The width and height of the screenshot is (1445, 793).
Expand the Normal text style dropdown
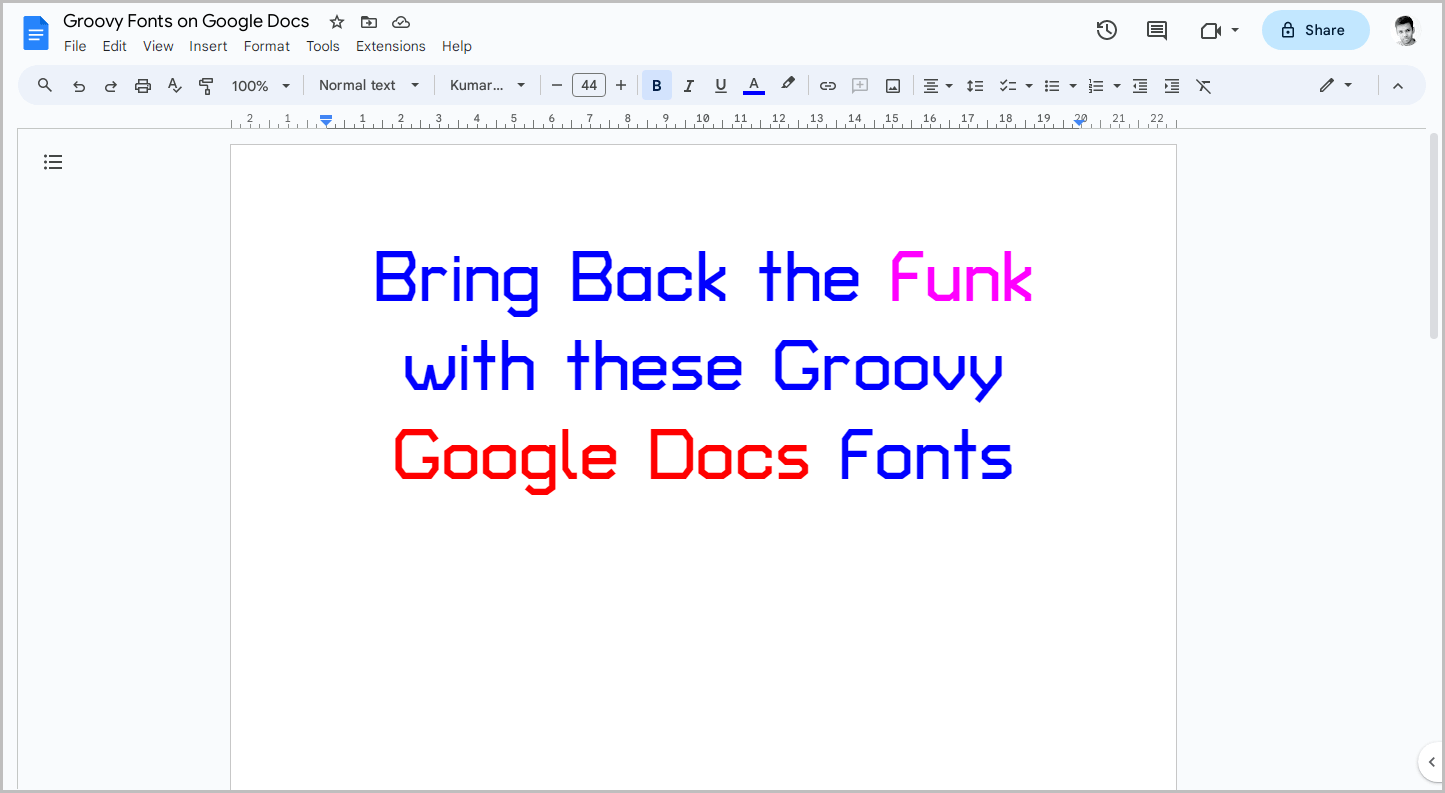pyautogui.click(x=367, y=85)
